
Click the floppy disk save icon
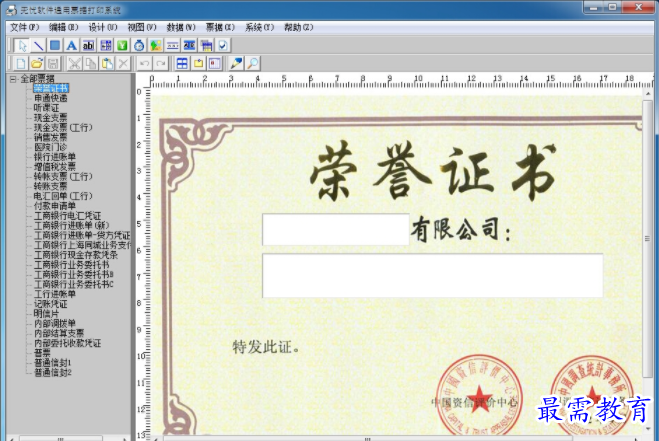(x=53, y=63)
